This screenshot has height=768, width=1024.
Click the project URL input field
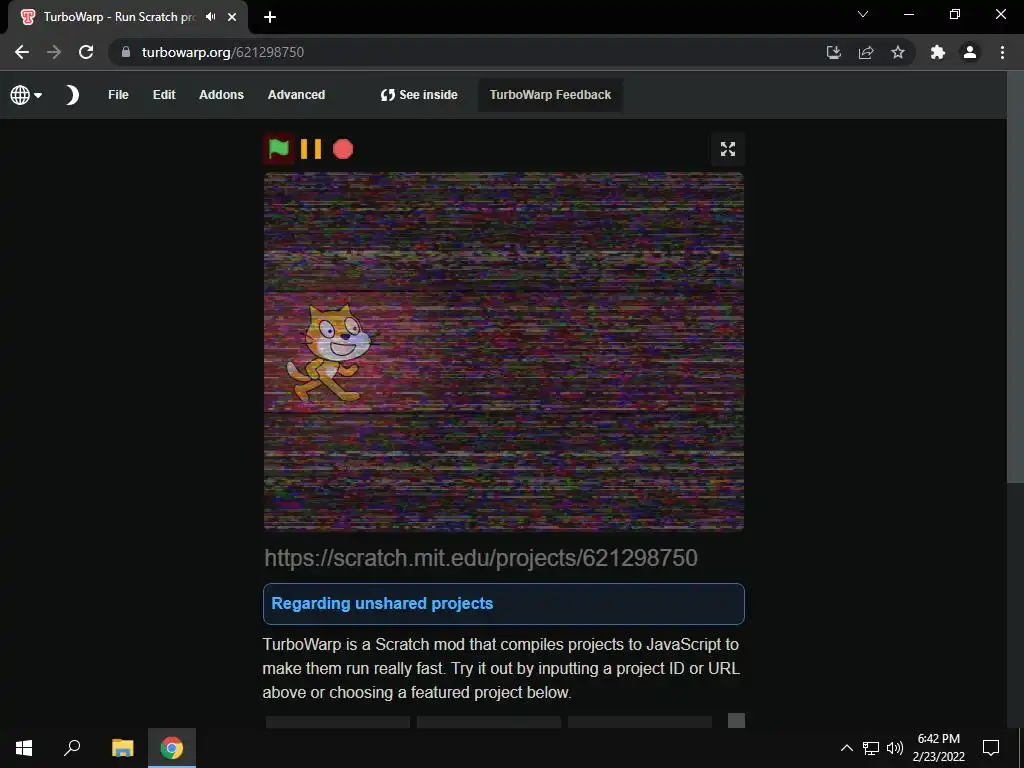click(504, 558)
